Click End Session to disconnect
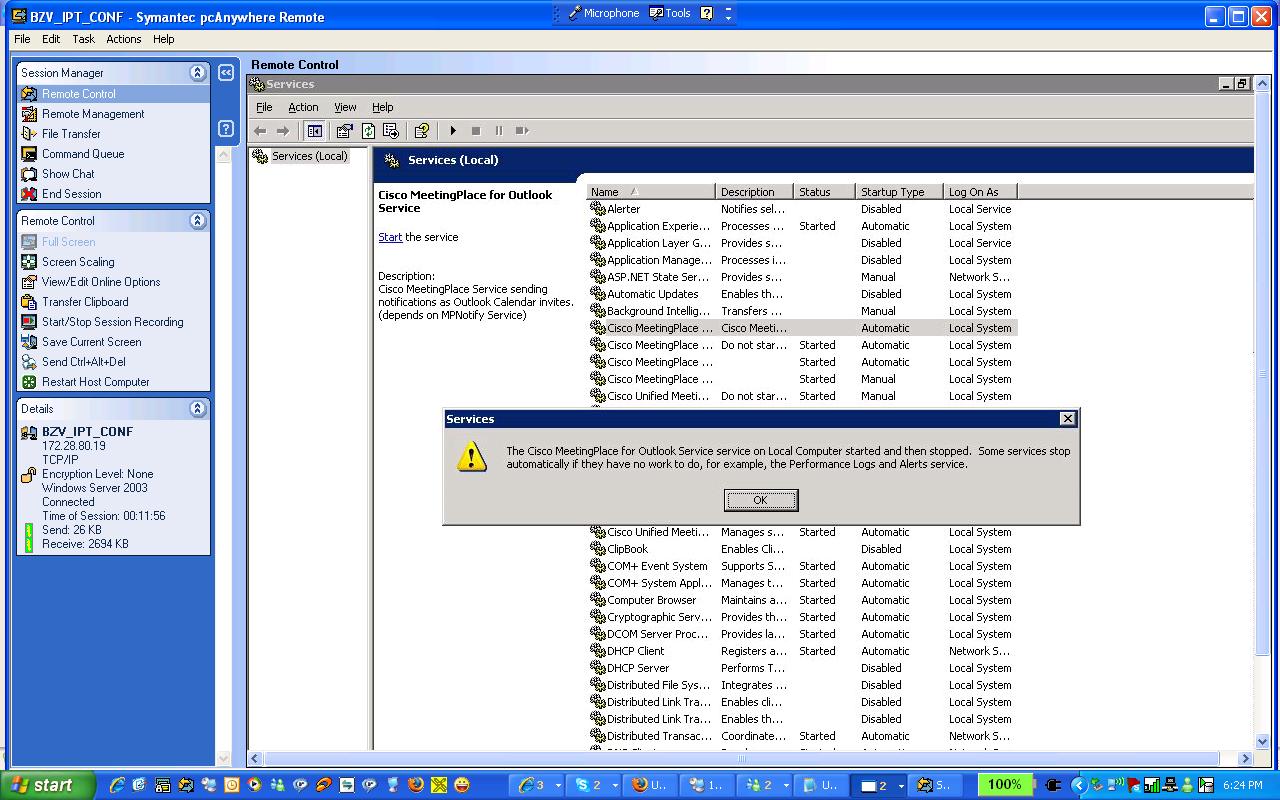 tap(71, 194)
